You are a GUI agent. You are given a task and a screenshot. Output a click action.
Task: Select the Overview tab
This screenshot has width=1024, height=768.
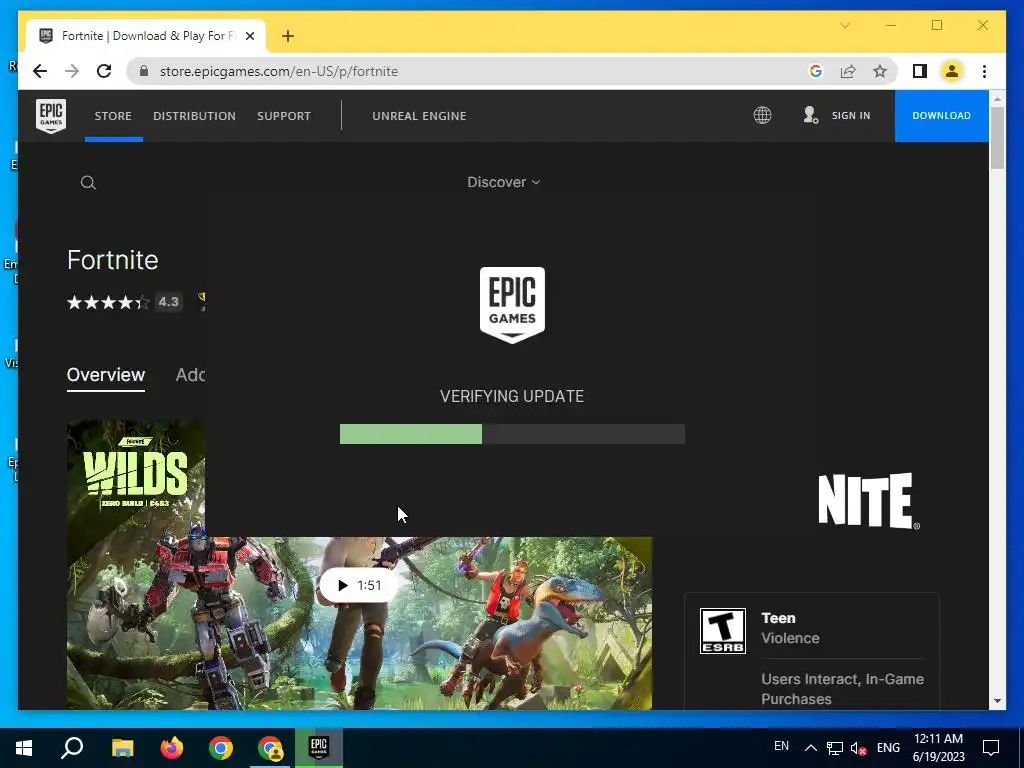[106, 375]
